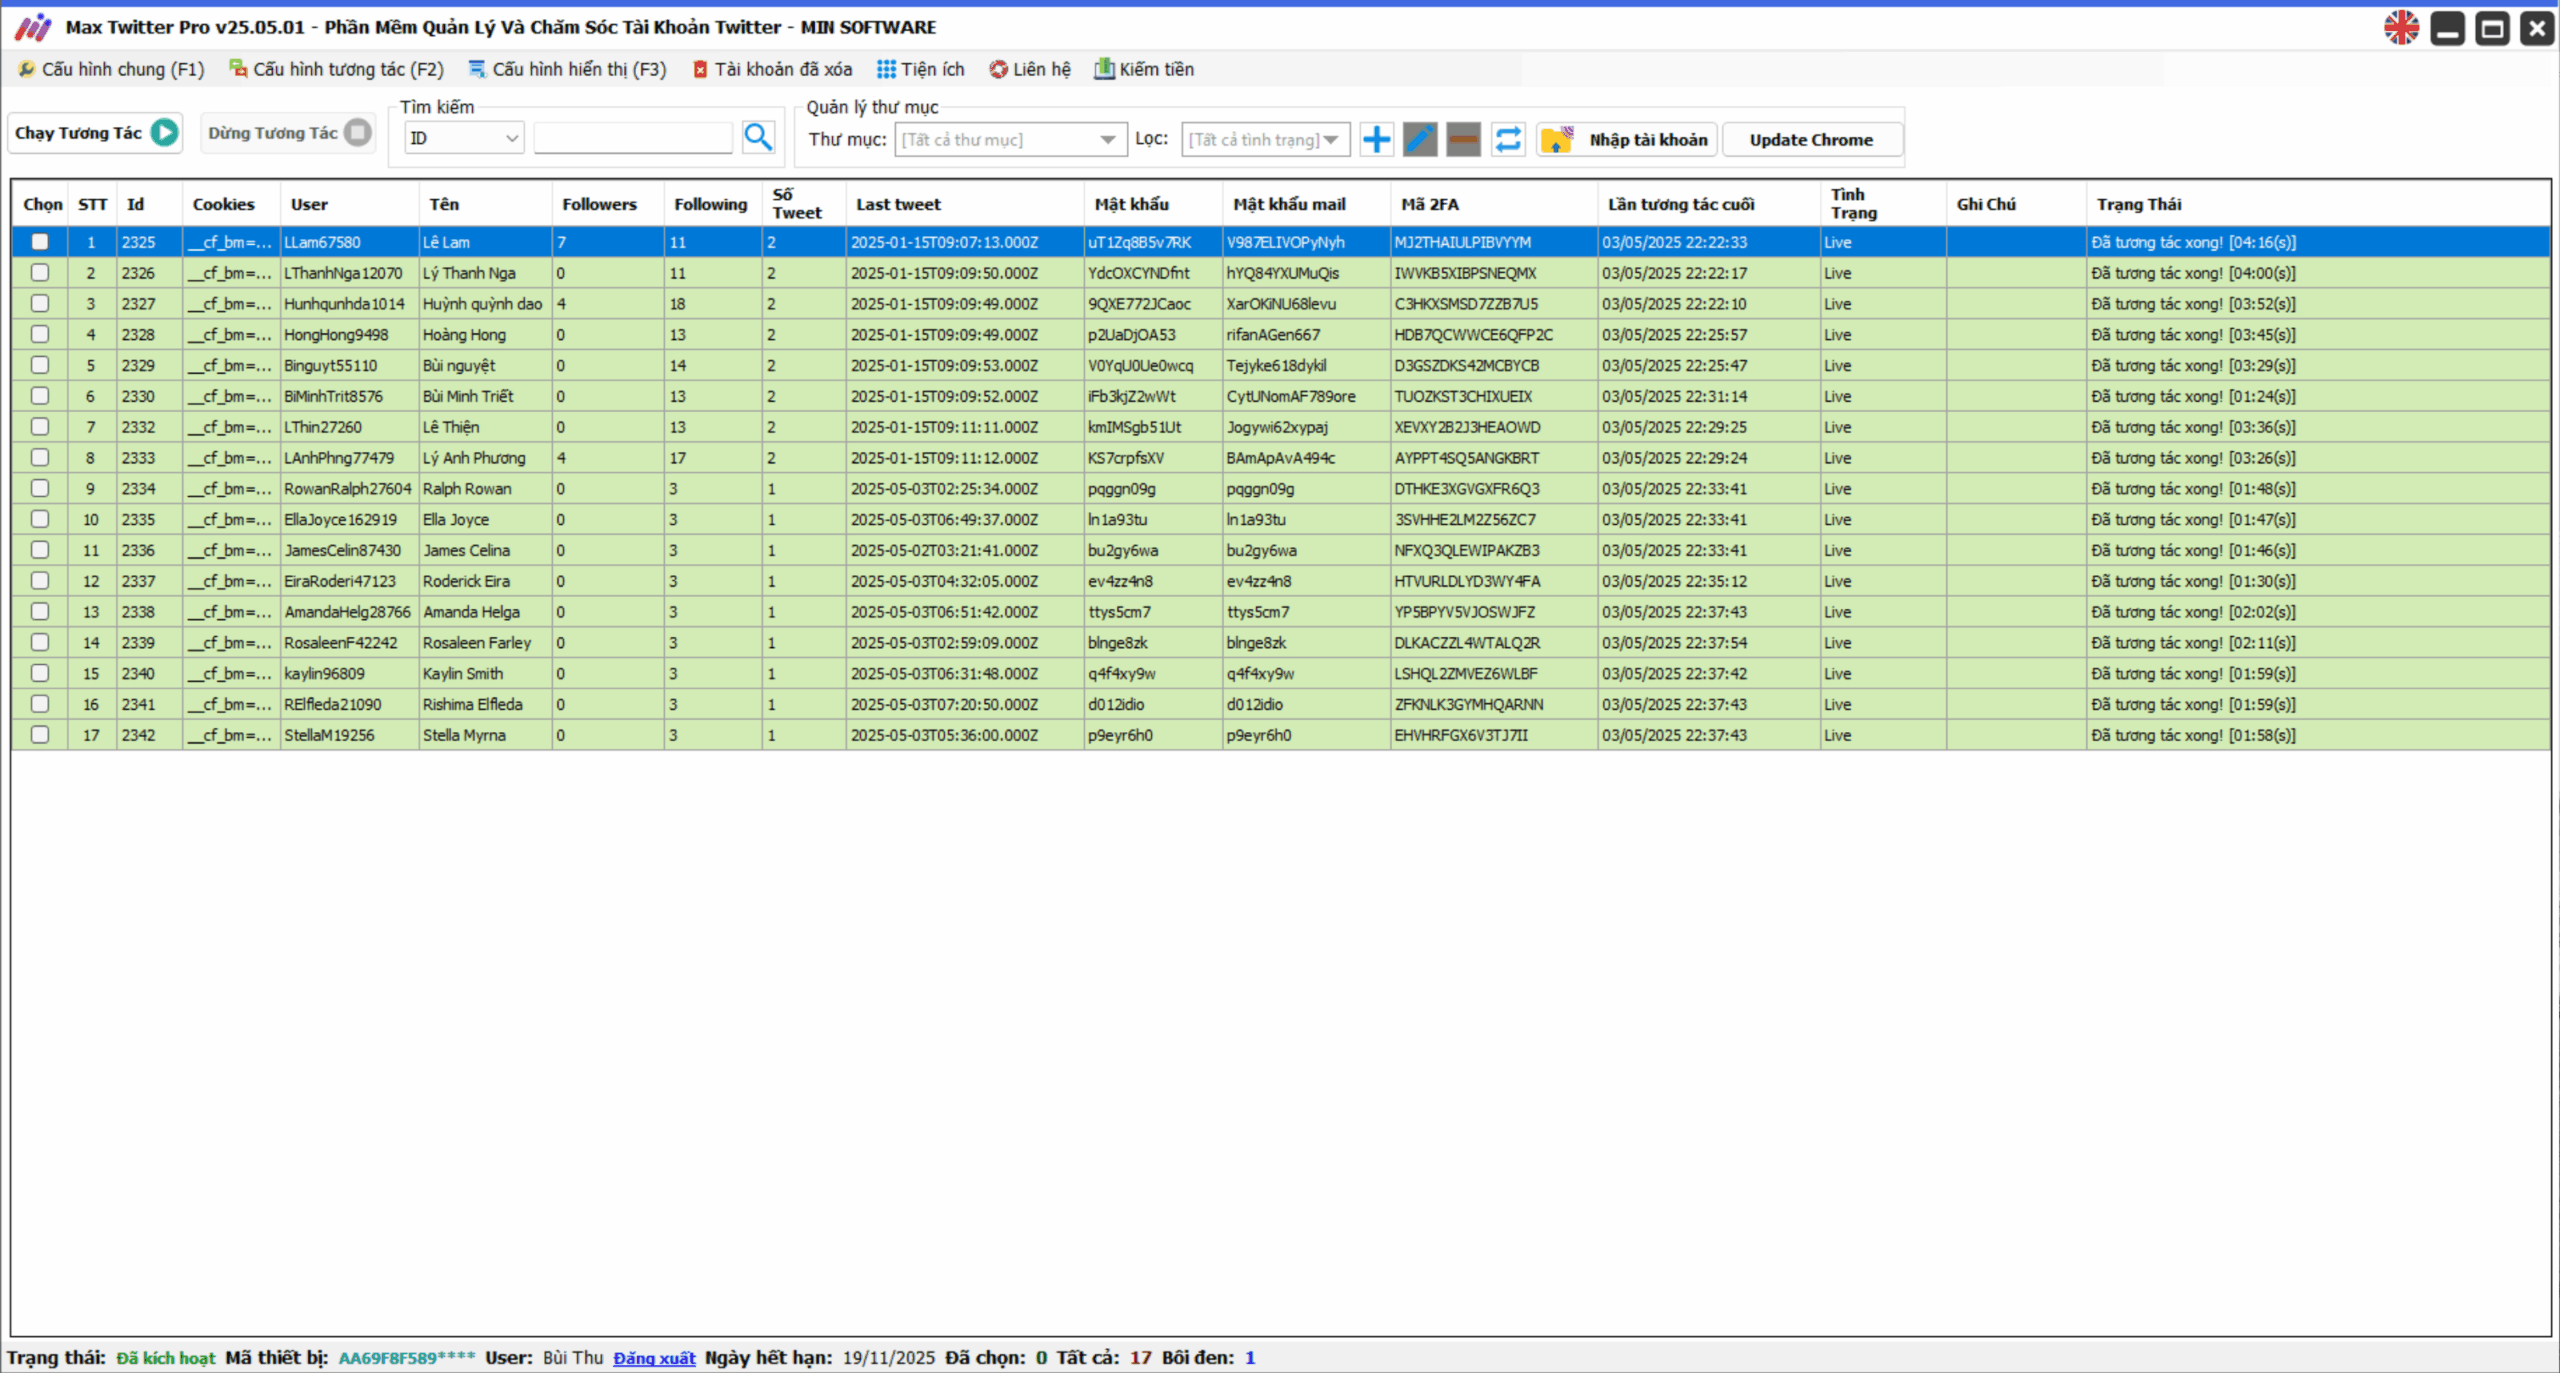
Task: Open the Kiếm tiền menu
Action: (1144, 69)
